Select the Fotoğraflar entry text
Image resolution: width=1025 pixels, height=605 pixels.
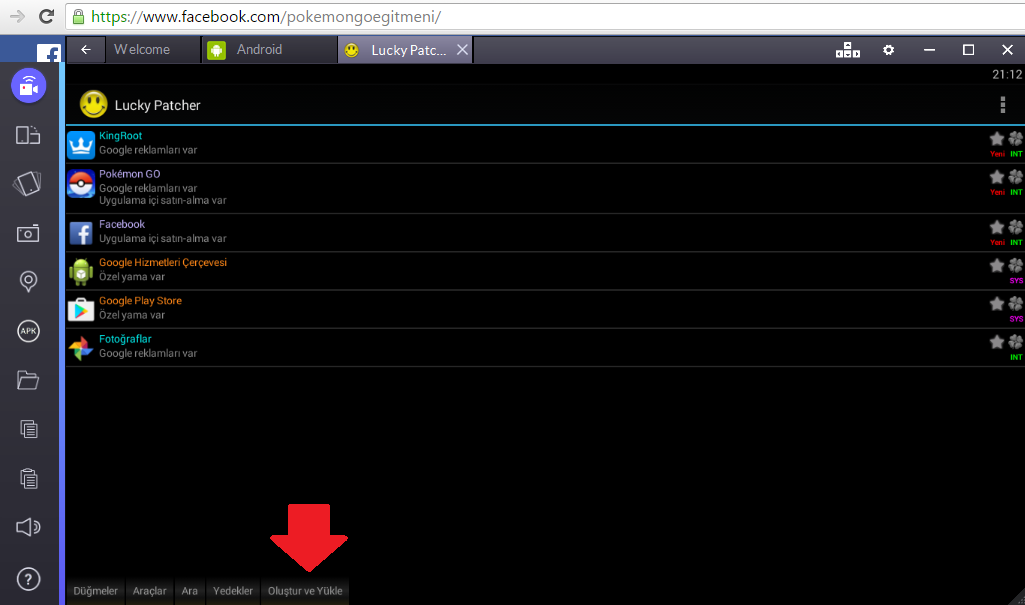(125, 339)
